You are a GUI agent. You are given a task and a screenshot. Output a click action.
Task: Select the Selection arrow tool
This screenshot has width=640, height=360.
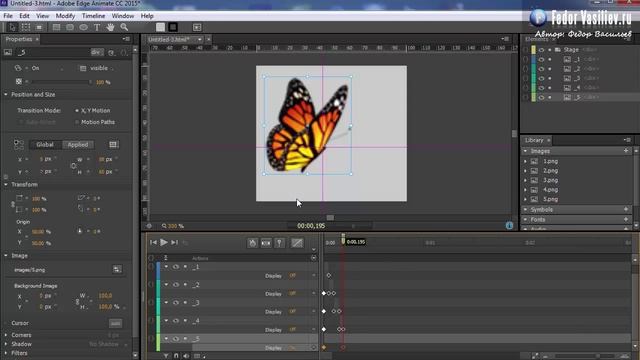pos(12,27)
